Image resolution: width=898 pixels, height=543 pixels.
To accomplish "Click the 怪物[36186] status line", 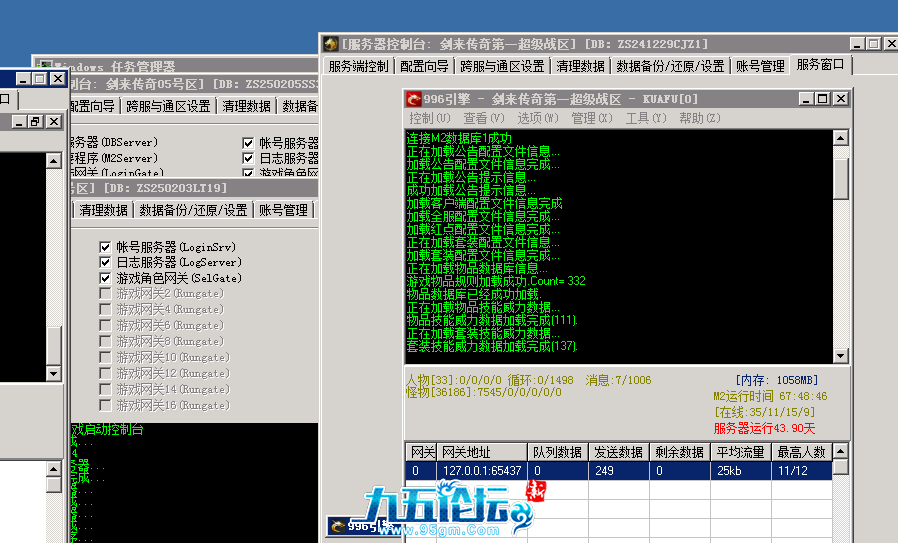I will [484, 392].
